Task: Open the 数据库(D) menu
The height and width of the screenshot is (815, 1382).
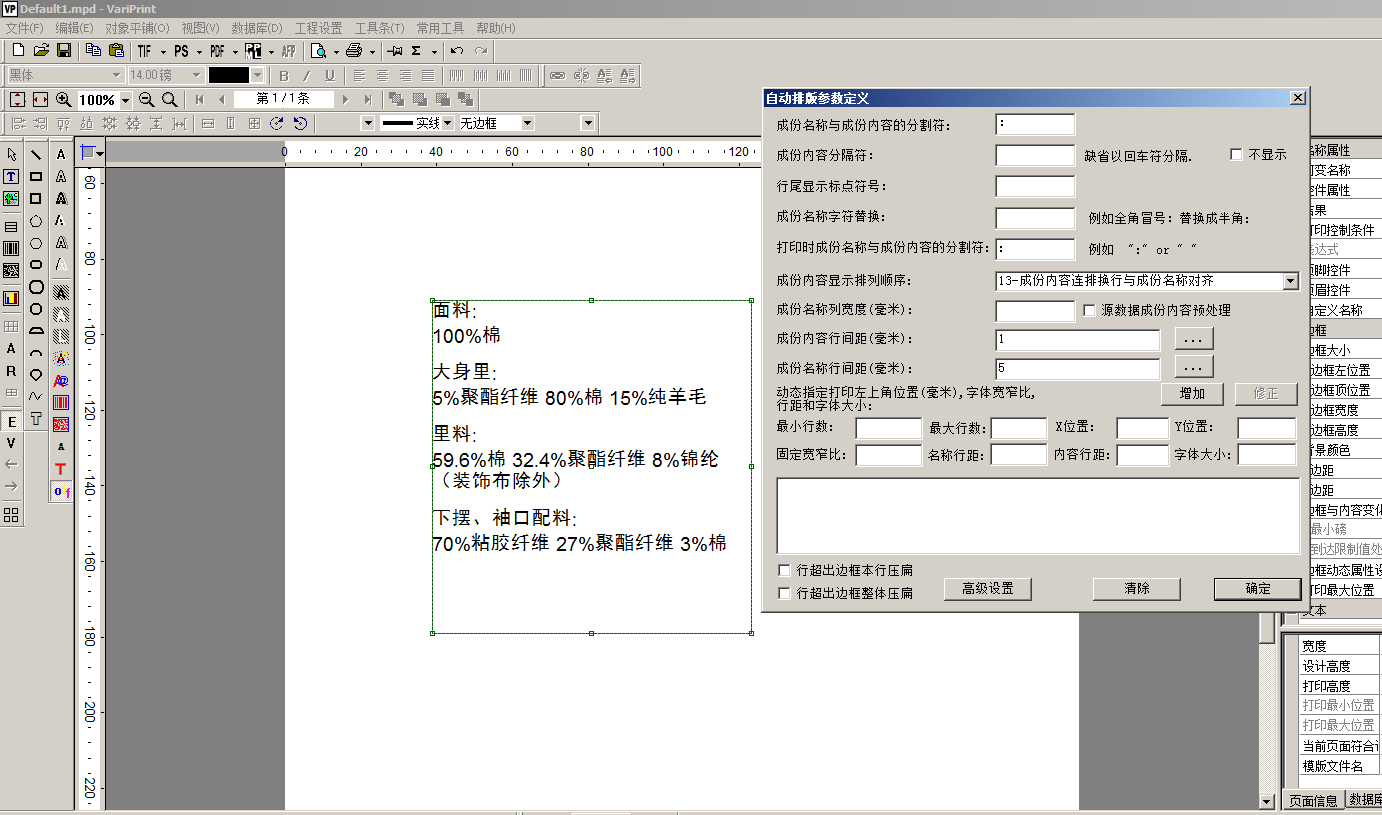Action: pos(257,28)
